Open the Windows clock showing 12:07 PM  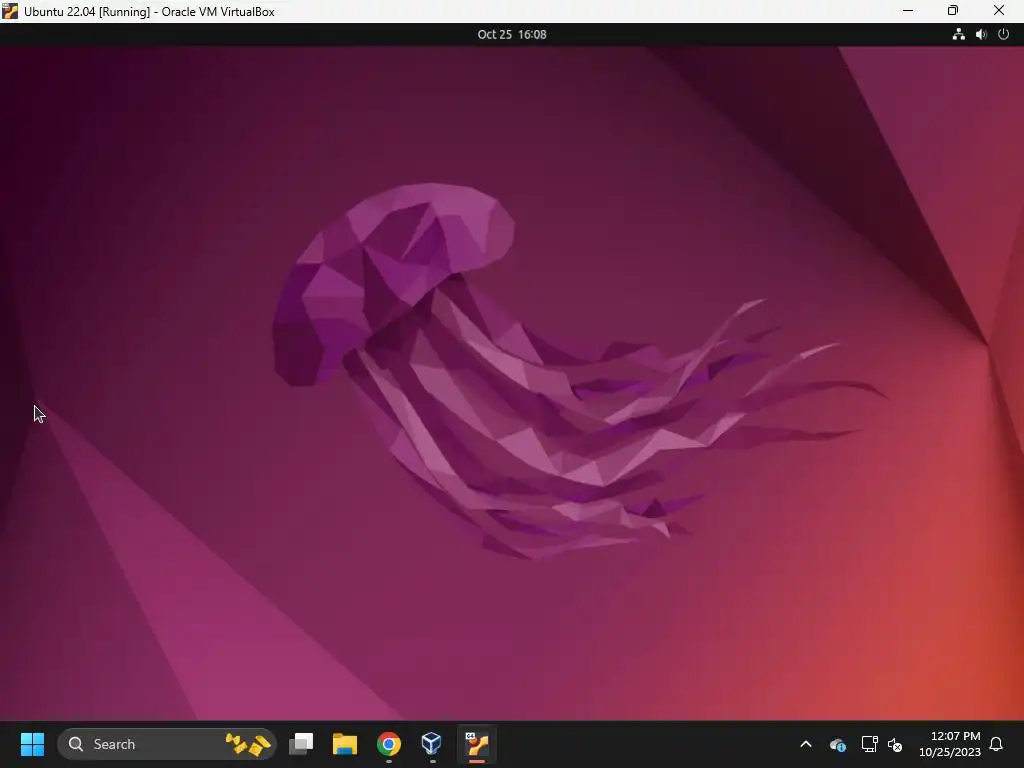click(x=950, y=744)
